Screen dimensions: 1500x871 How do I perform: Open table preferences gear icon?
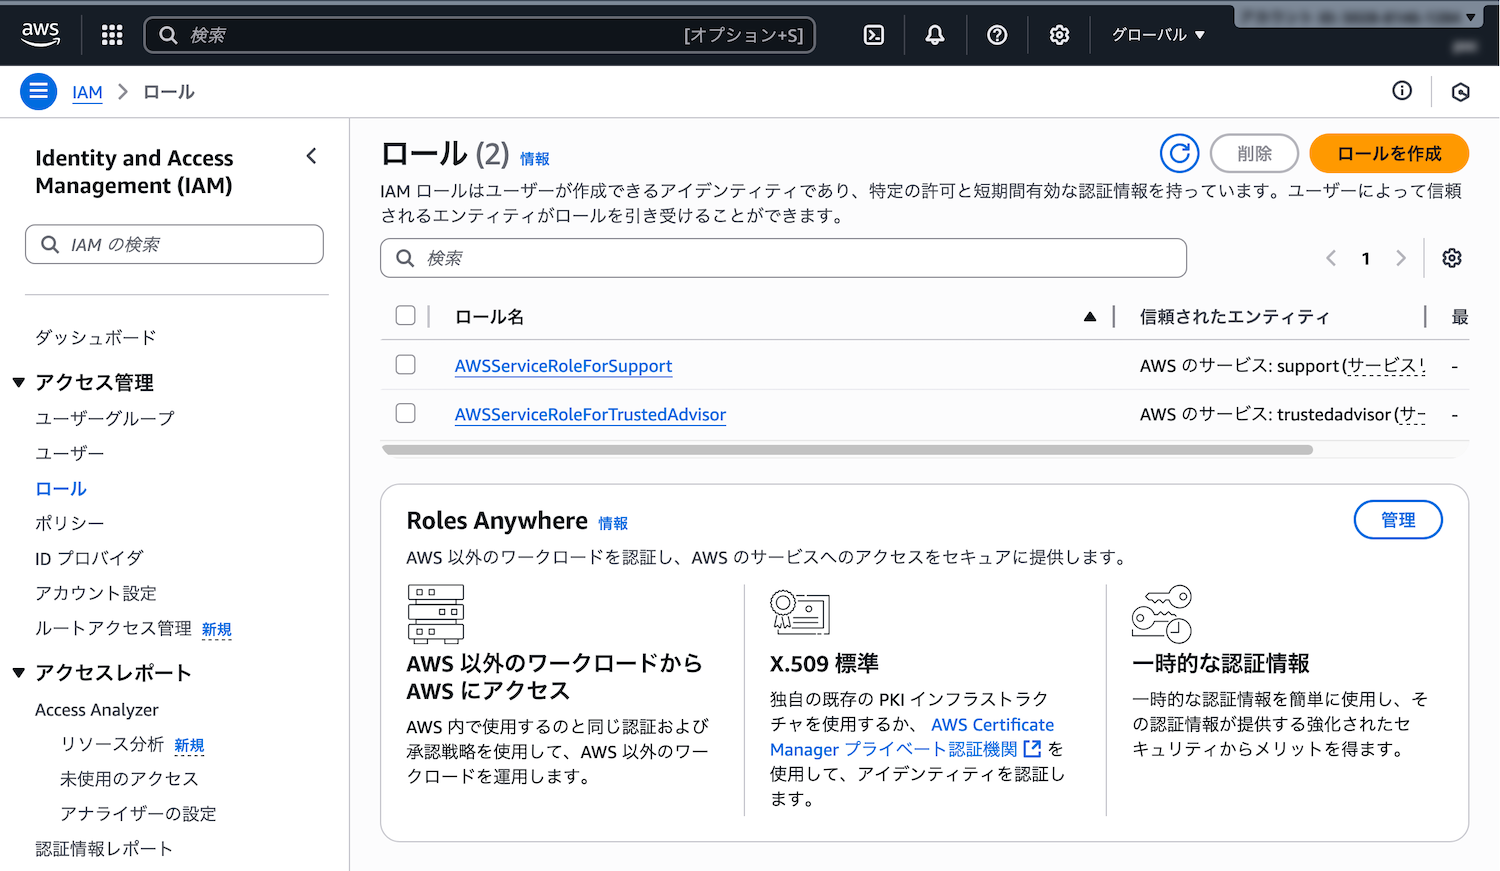tap(1451, 258)
